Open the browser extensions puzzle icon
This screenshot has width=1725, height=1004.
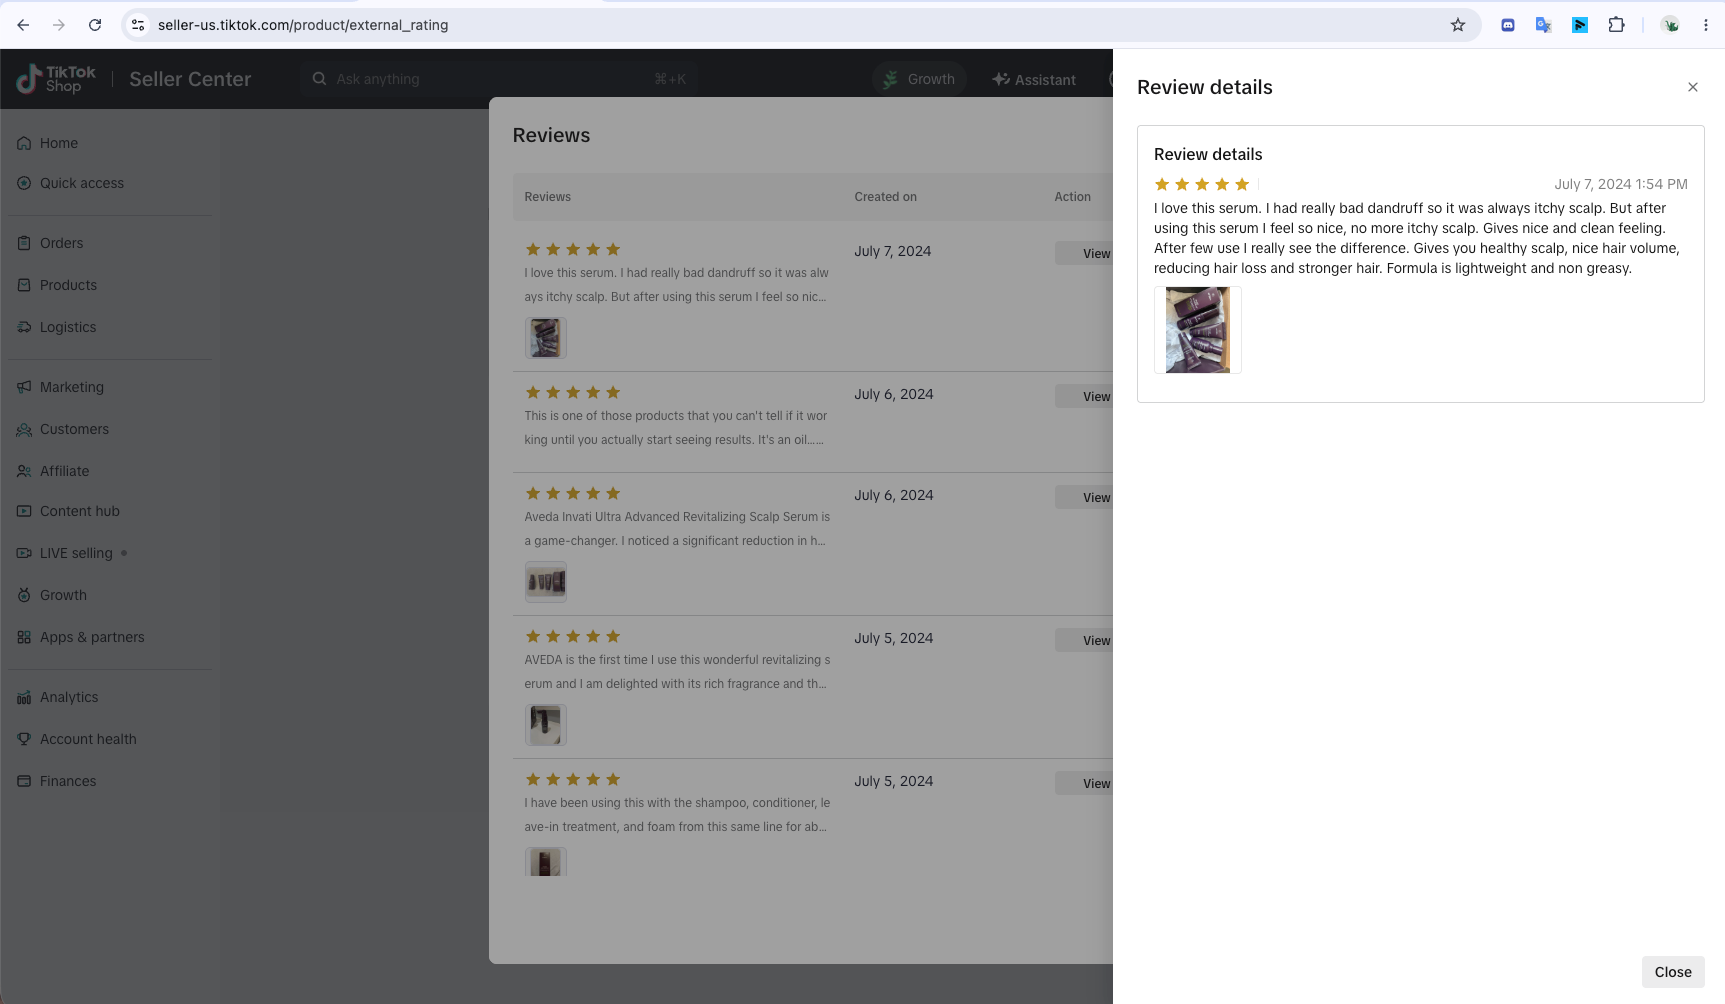point(1616,25)
